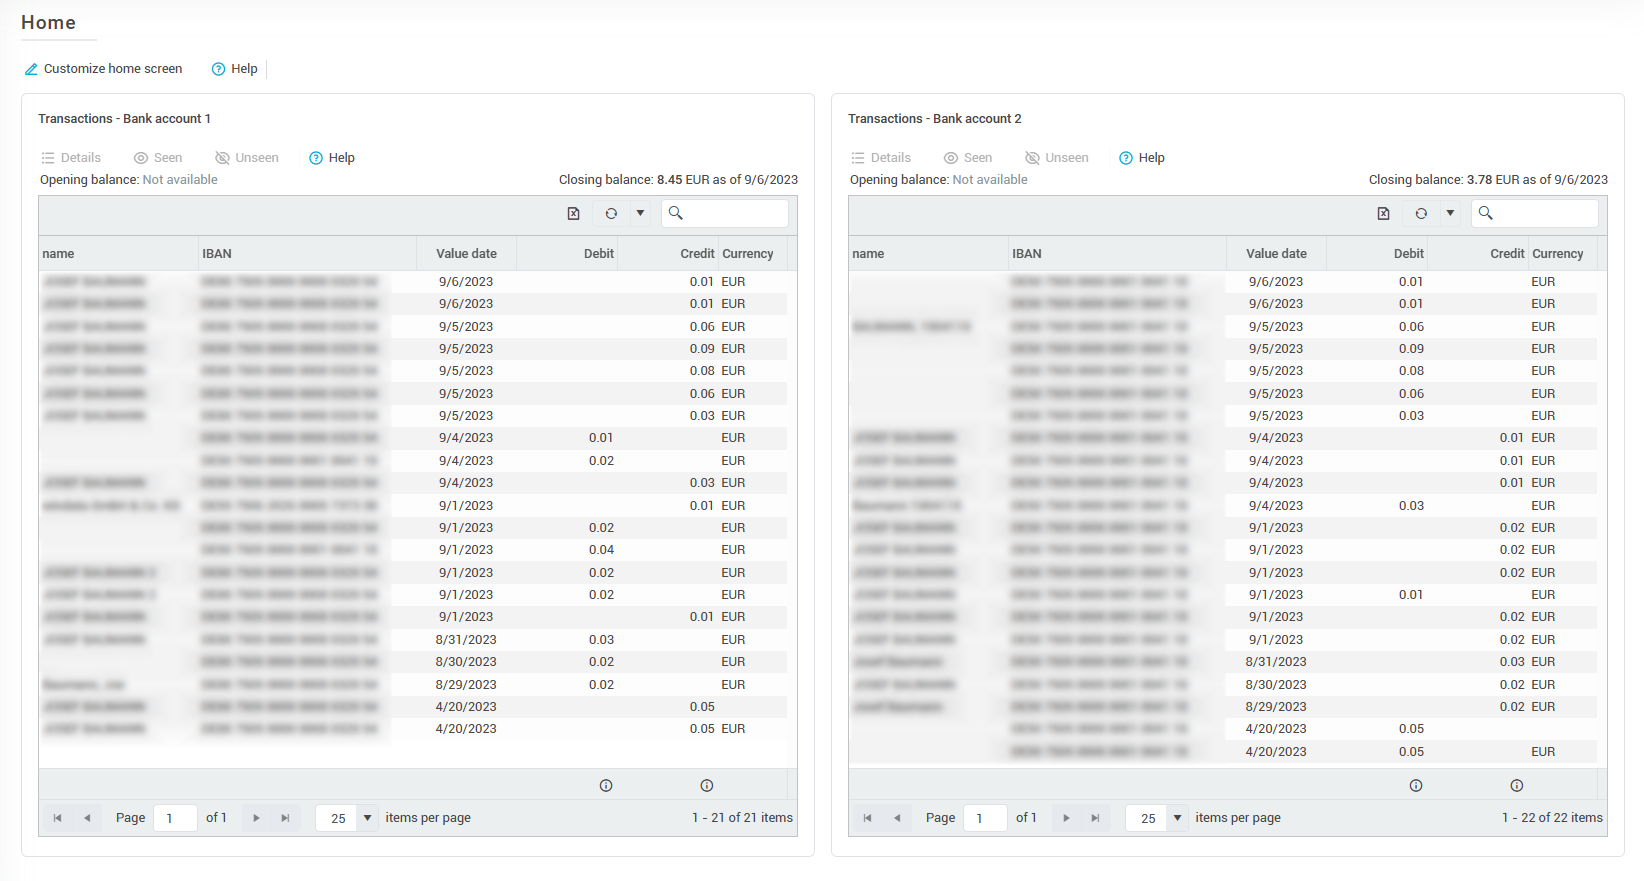Open Help in Bank account 1 toolbar

tap(332, 158)
